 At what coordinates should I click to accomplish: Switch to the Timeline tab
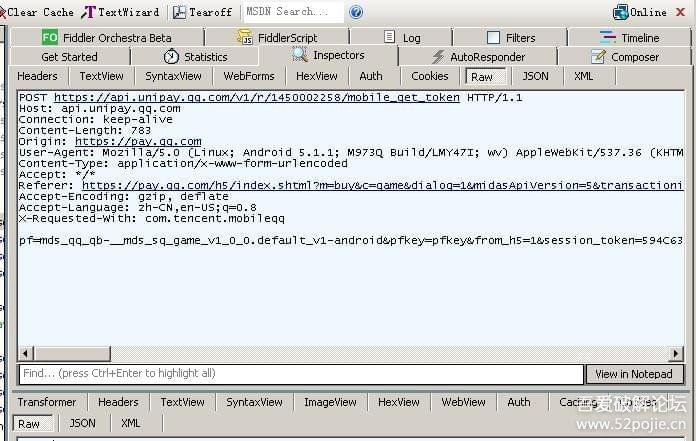click(629, 38)
